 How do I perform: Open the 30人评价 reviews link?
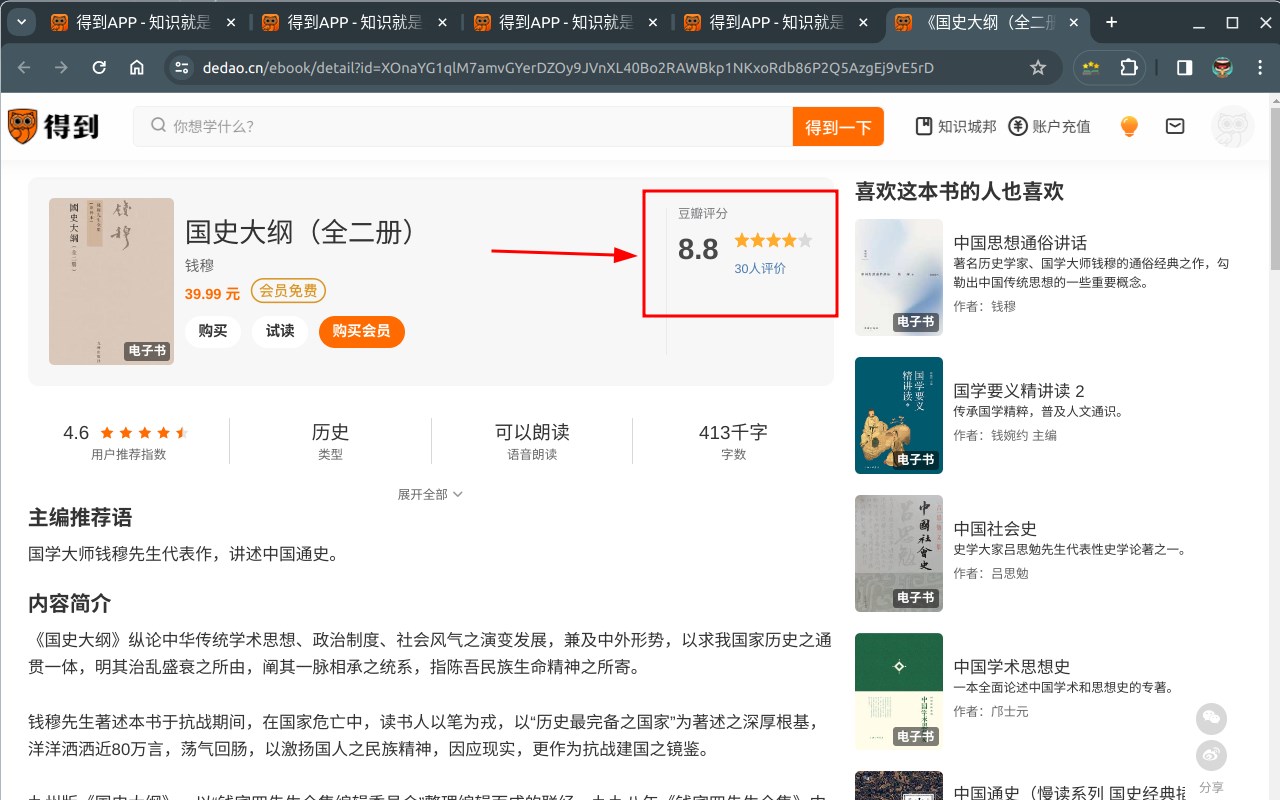[760, 268]
